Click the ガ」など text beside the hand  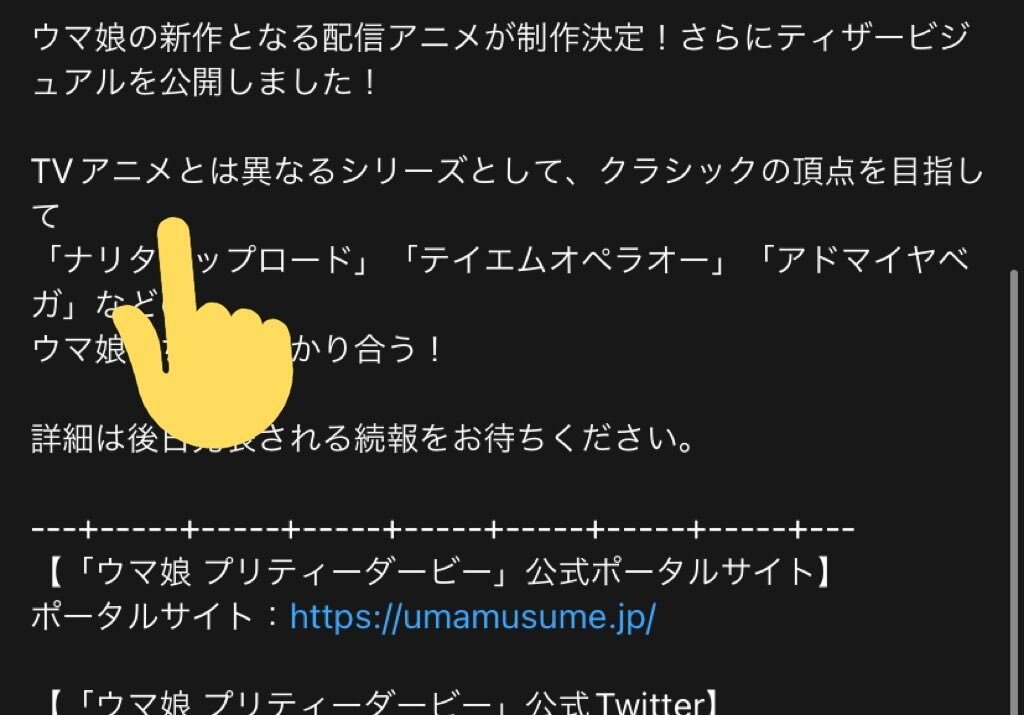pyautogui.click(x=95, y=304)
